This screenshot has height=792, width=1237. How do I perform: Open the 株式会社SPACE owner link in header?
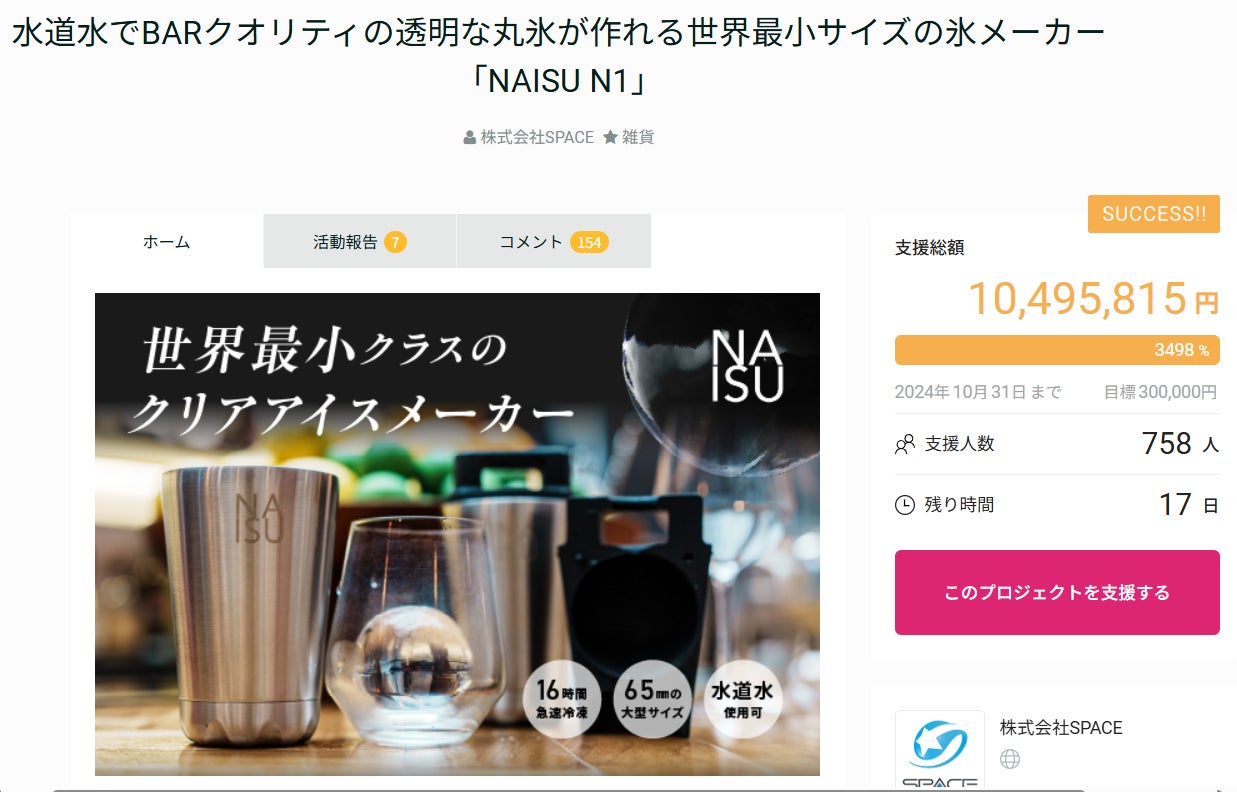(x=537, y=138)
